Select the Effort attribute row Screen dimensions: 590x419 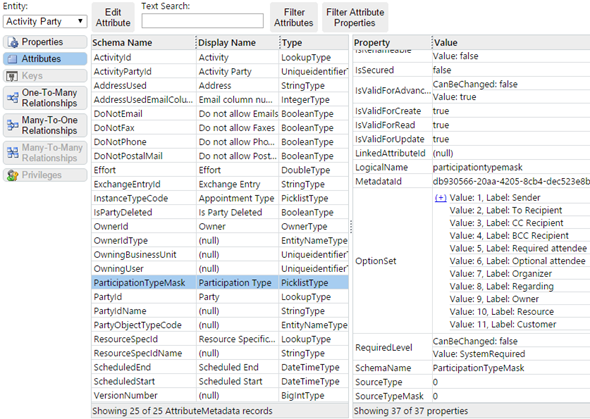coord(220,170)
